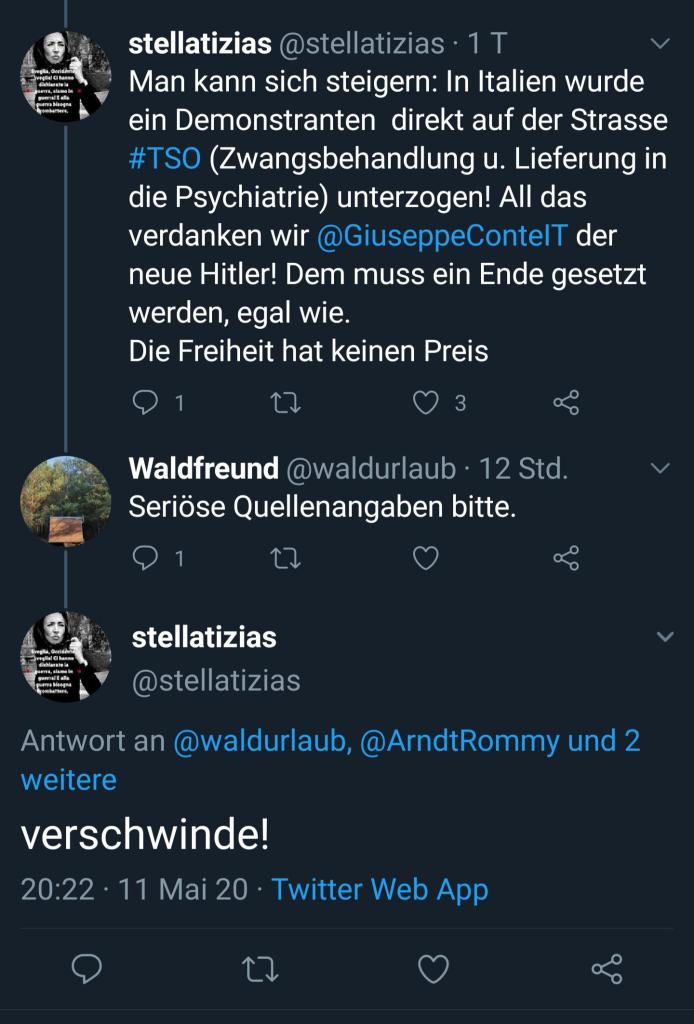Reply to stellatizias's first tweet
694x1024 pixels.
[146, 403]
